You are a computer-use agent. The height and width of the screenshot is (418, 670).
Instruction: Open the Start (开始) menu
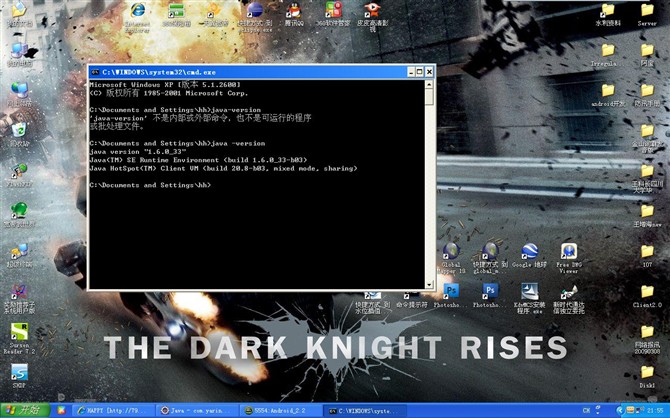click(25, 410)
